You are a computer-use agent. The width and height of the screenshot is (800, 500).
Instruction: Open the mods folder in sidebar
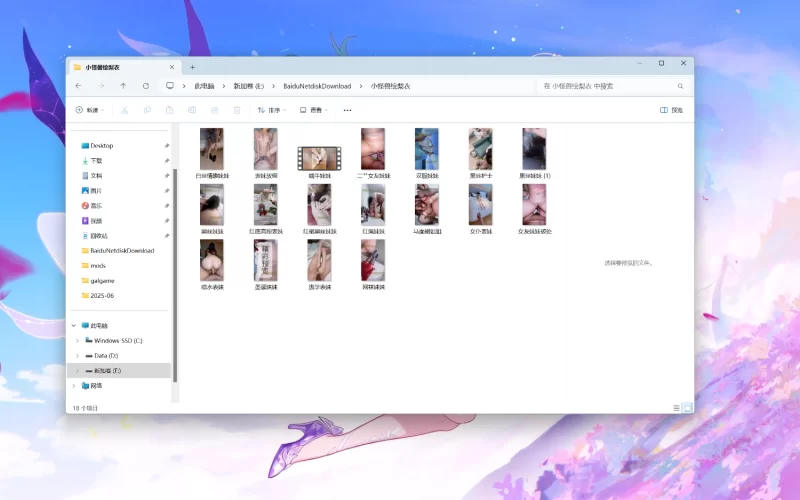(98, 266)
